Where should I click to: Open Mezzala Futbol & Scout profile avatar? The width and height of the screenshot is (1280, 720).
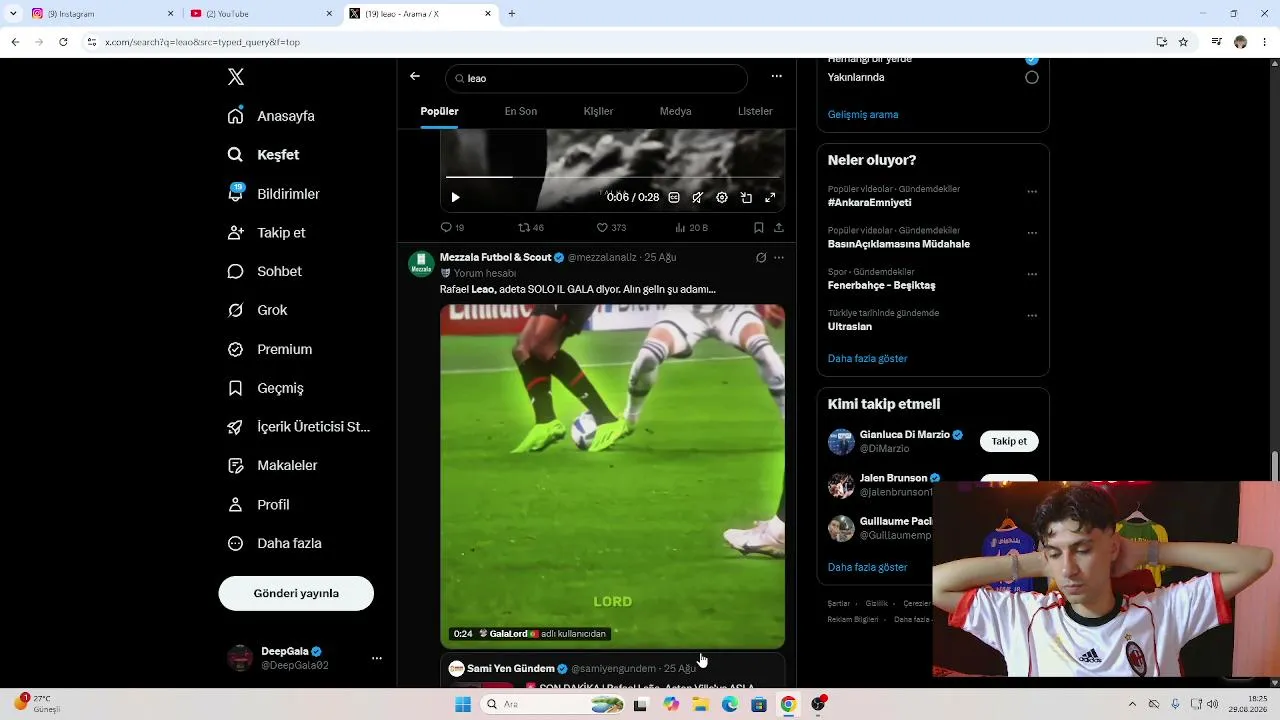(421, 264)
